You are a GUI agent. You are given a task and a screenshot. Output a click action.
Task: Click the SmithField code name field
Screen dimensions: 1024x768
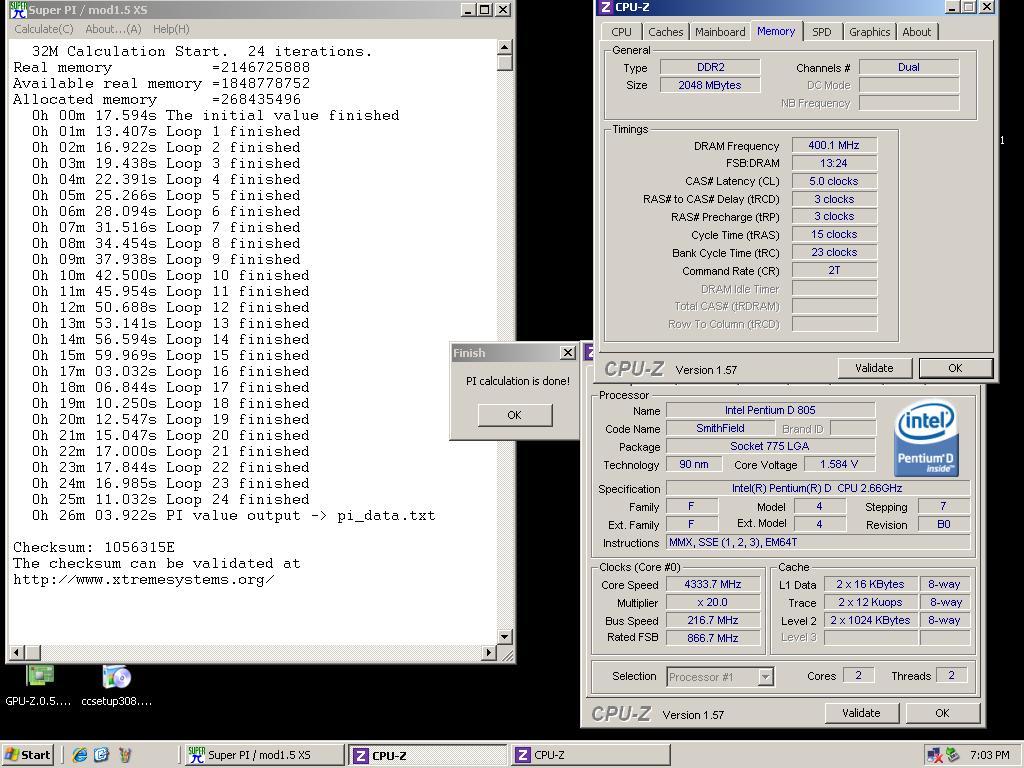click(720, 428)
